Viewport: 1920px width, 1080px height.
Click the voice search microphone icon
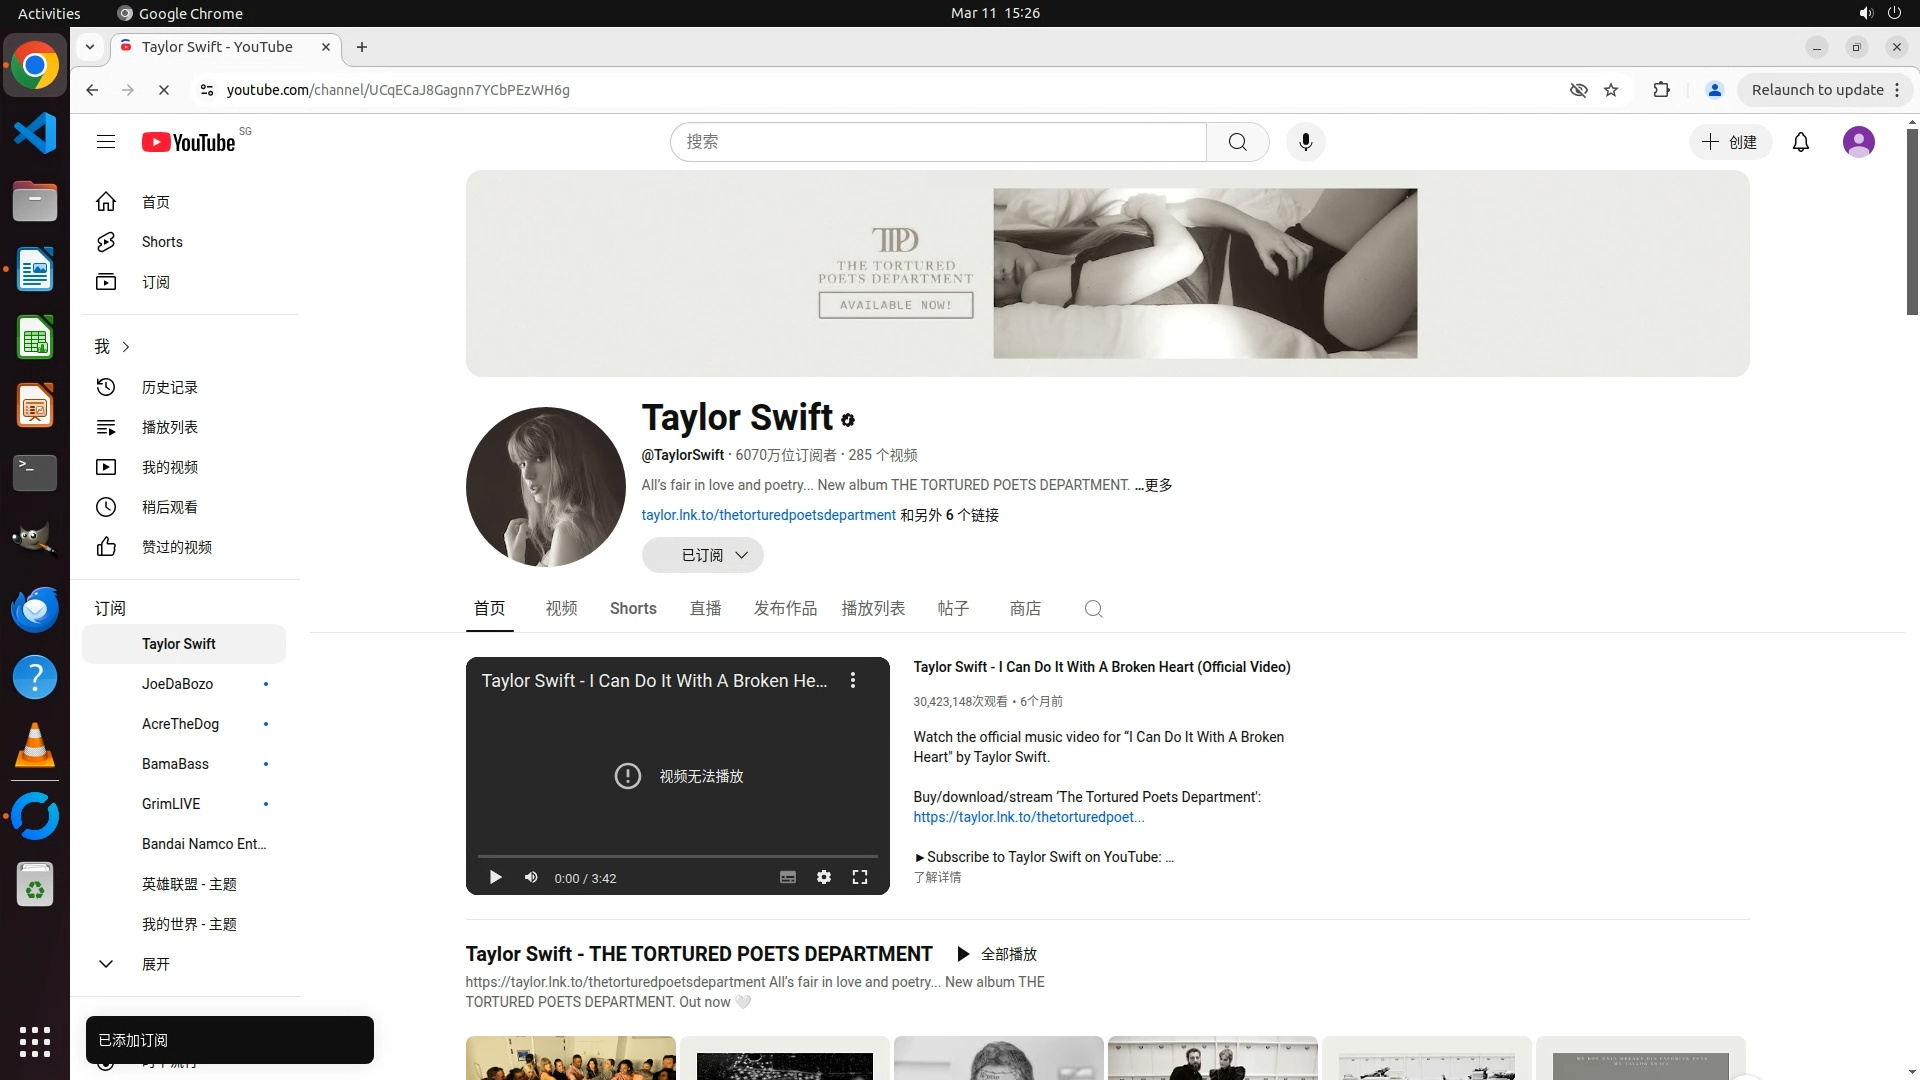tap(1305, 142)
